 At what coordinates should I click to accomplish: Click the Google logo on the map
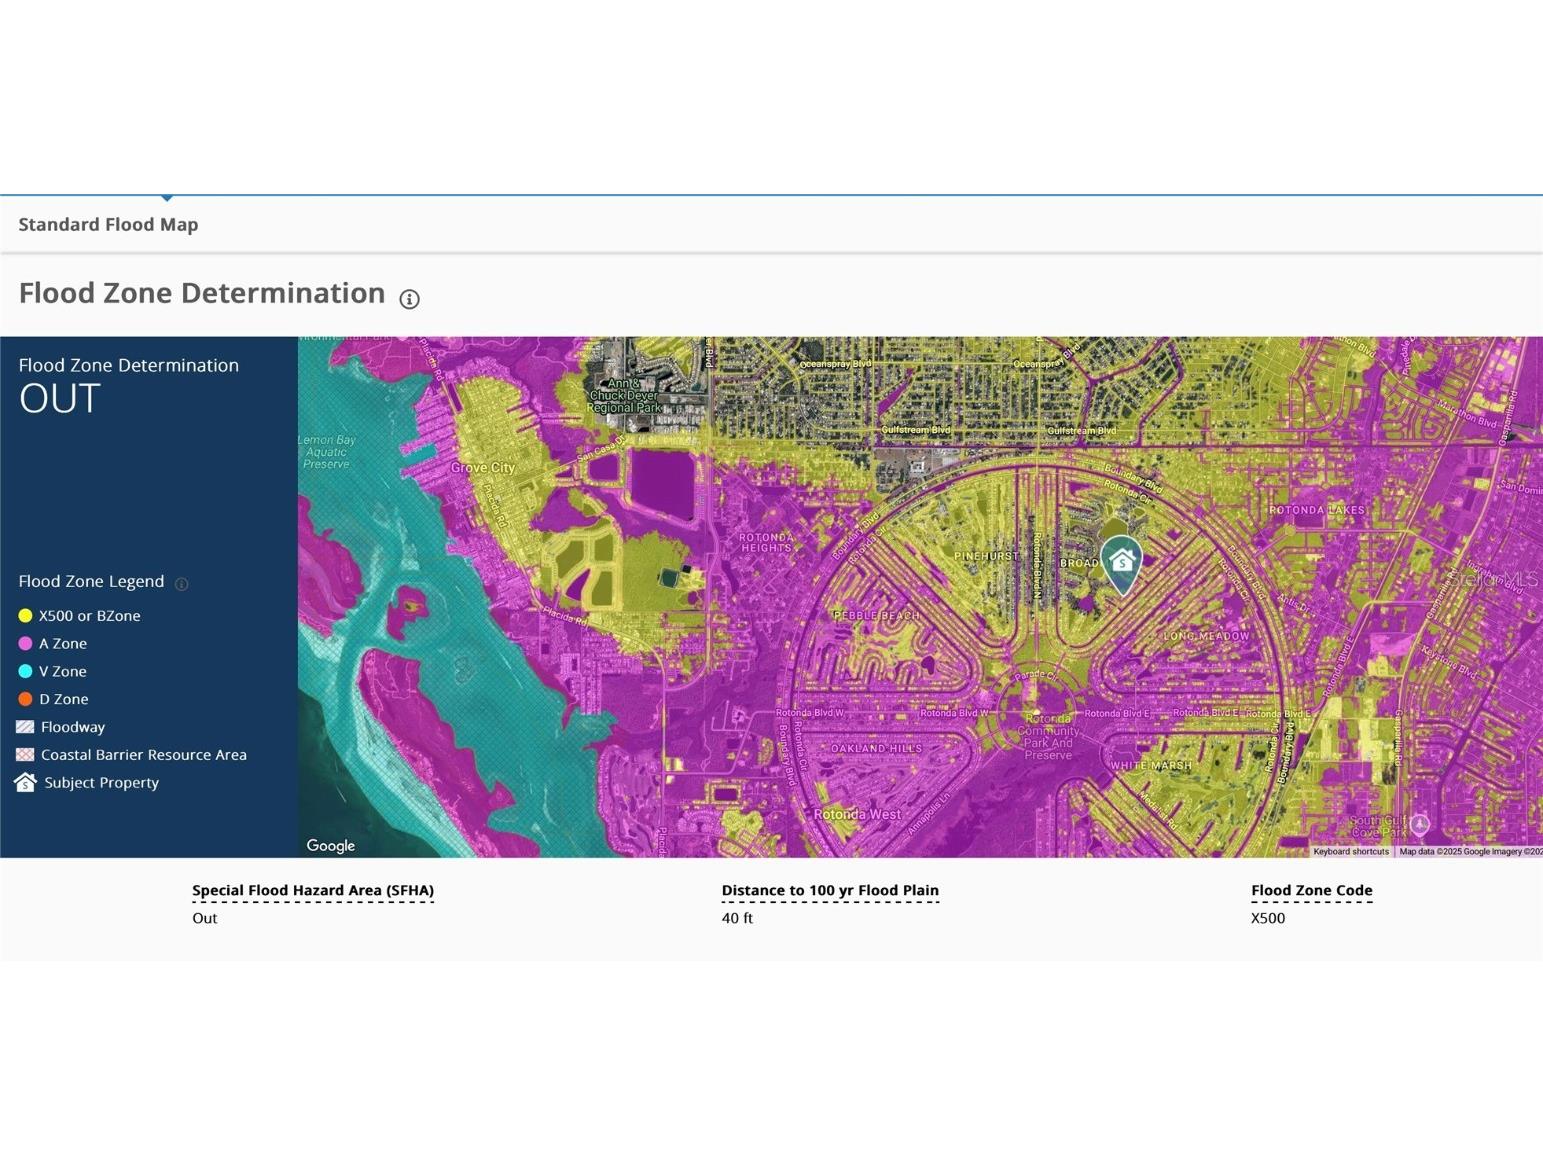pos(330,846)
